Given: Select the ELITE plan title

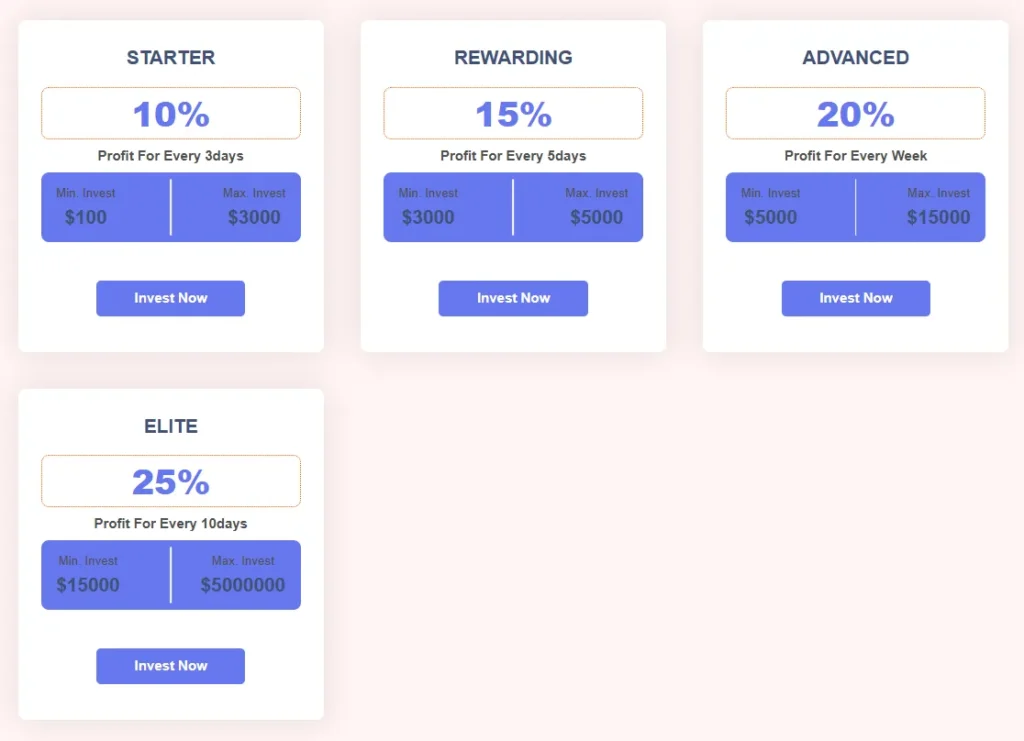Looking at the screenshot, I should coord(170,426).
